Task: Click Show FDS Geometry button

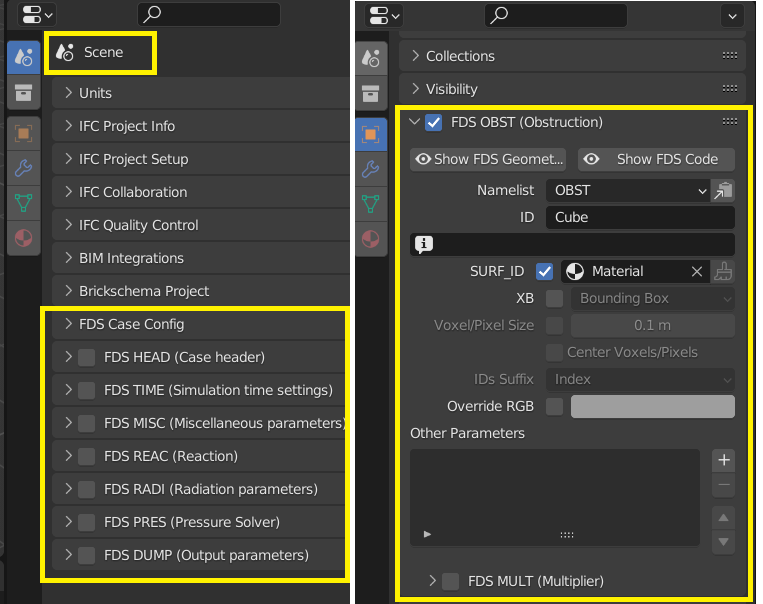Action: click(x=488, y=159)
